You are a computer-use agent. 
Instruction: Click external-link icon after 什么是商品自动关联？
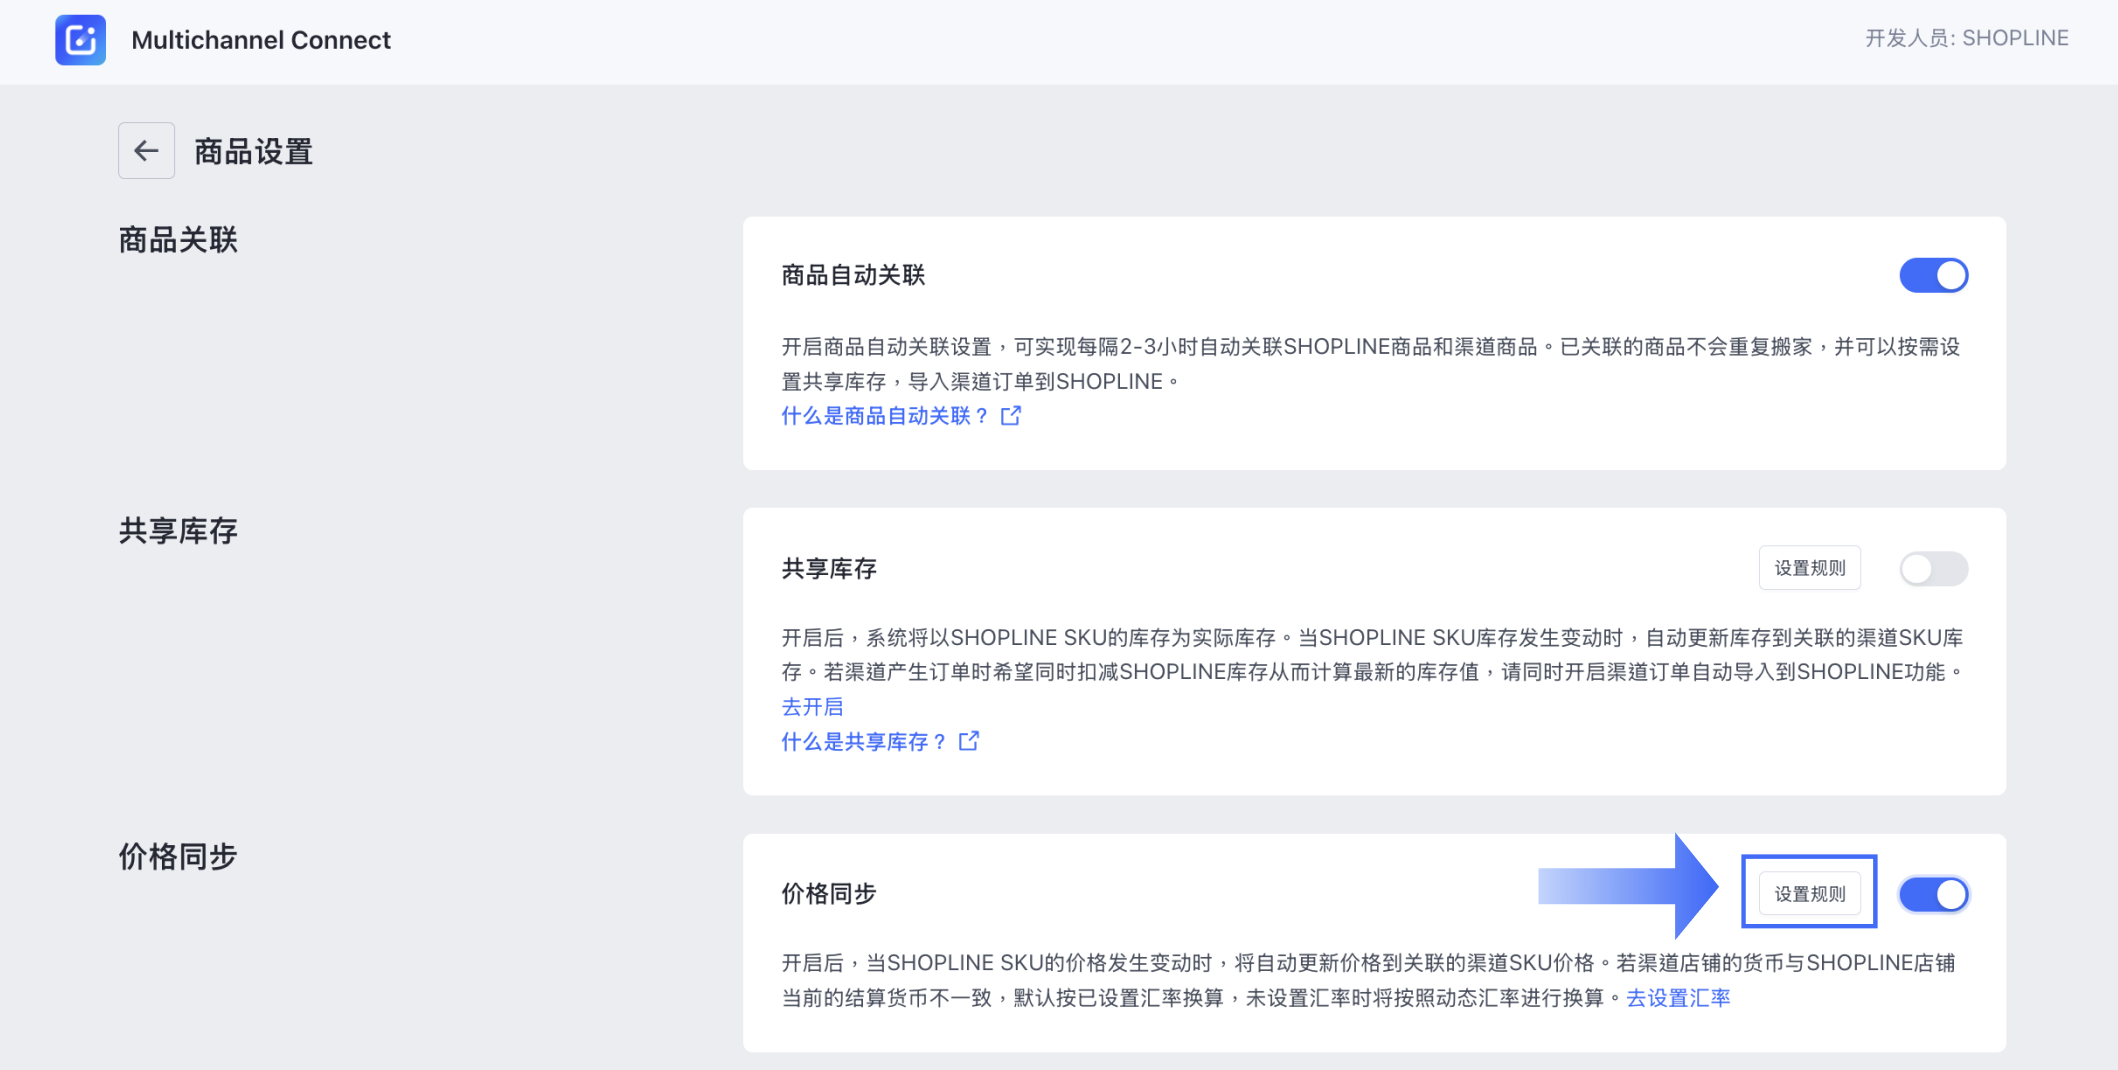click(x=1011, y=416)
